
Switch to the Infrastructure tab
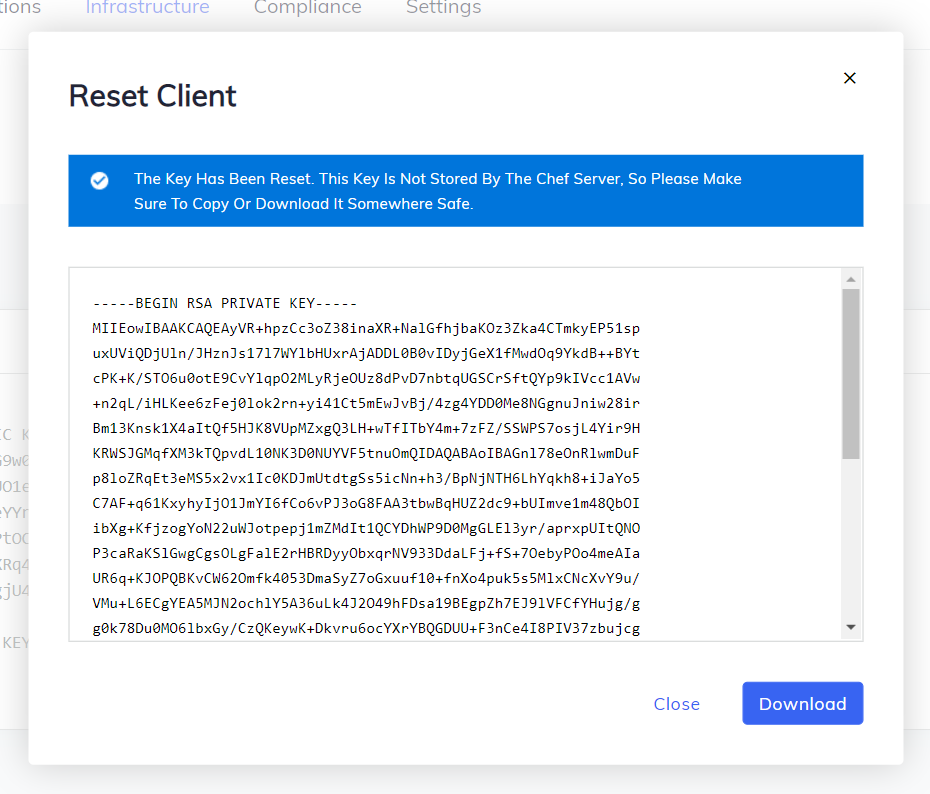[x=147, y=8]
